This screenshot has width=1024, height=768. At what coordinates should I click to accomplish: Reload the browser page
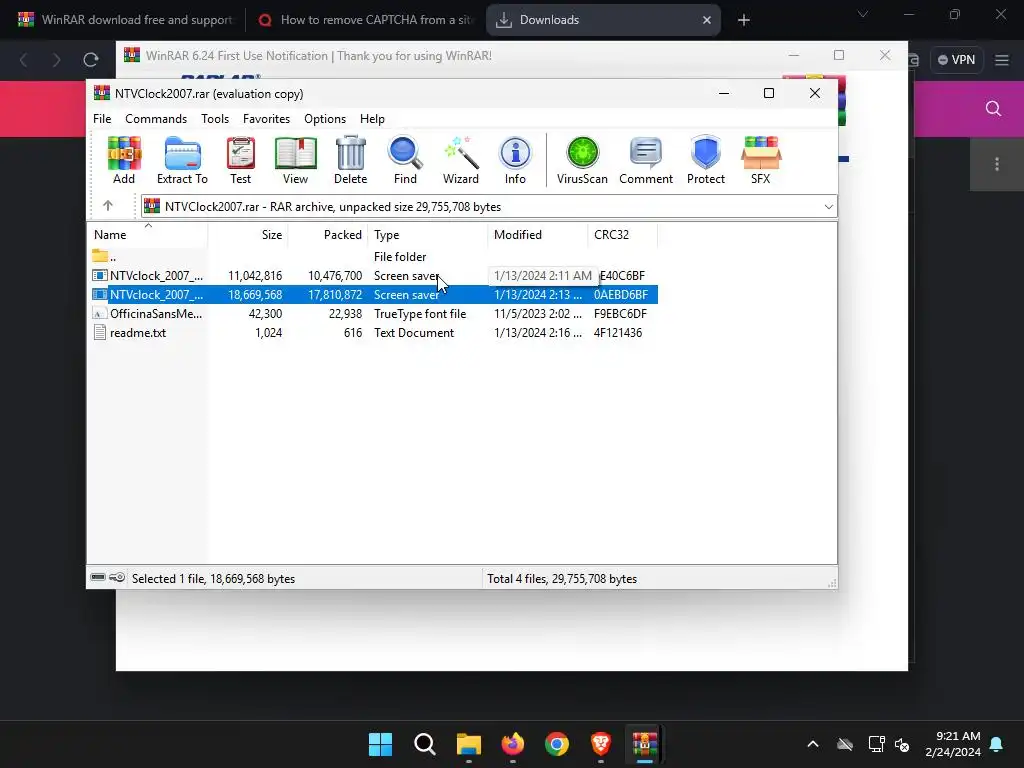(x=91, y=60)
